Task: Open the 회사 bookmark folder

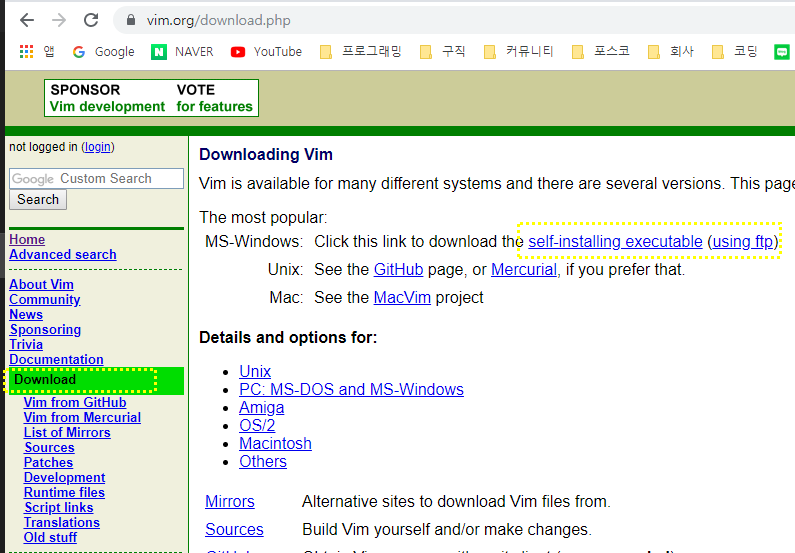Action: tap(671, 52)
